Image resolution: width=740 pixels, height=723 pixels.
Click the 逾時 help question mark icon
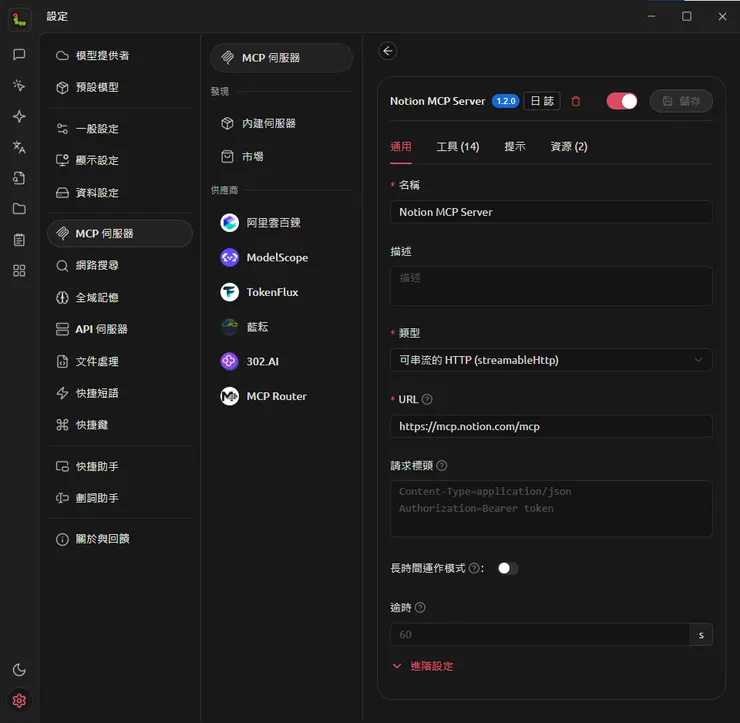[x=420, y=608]
